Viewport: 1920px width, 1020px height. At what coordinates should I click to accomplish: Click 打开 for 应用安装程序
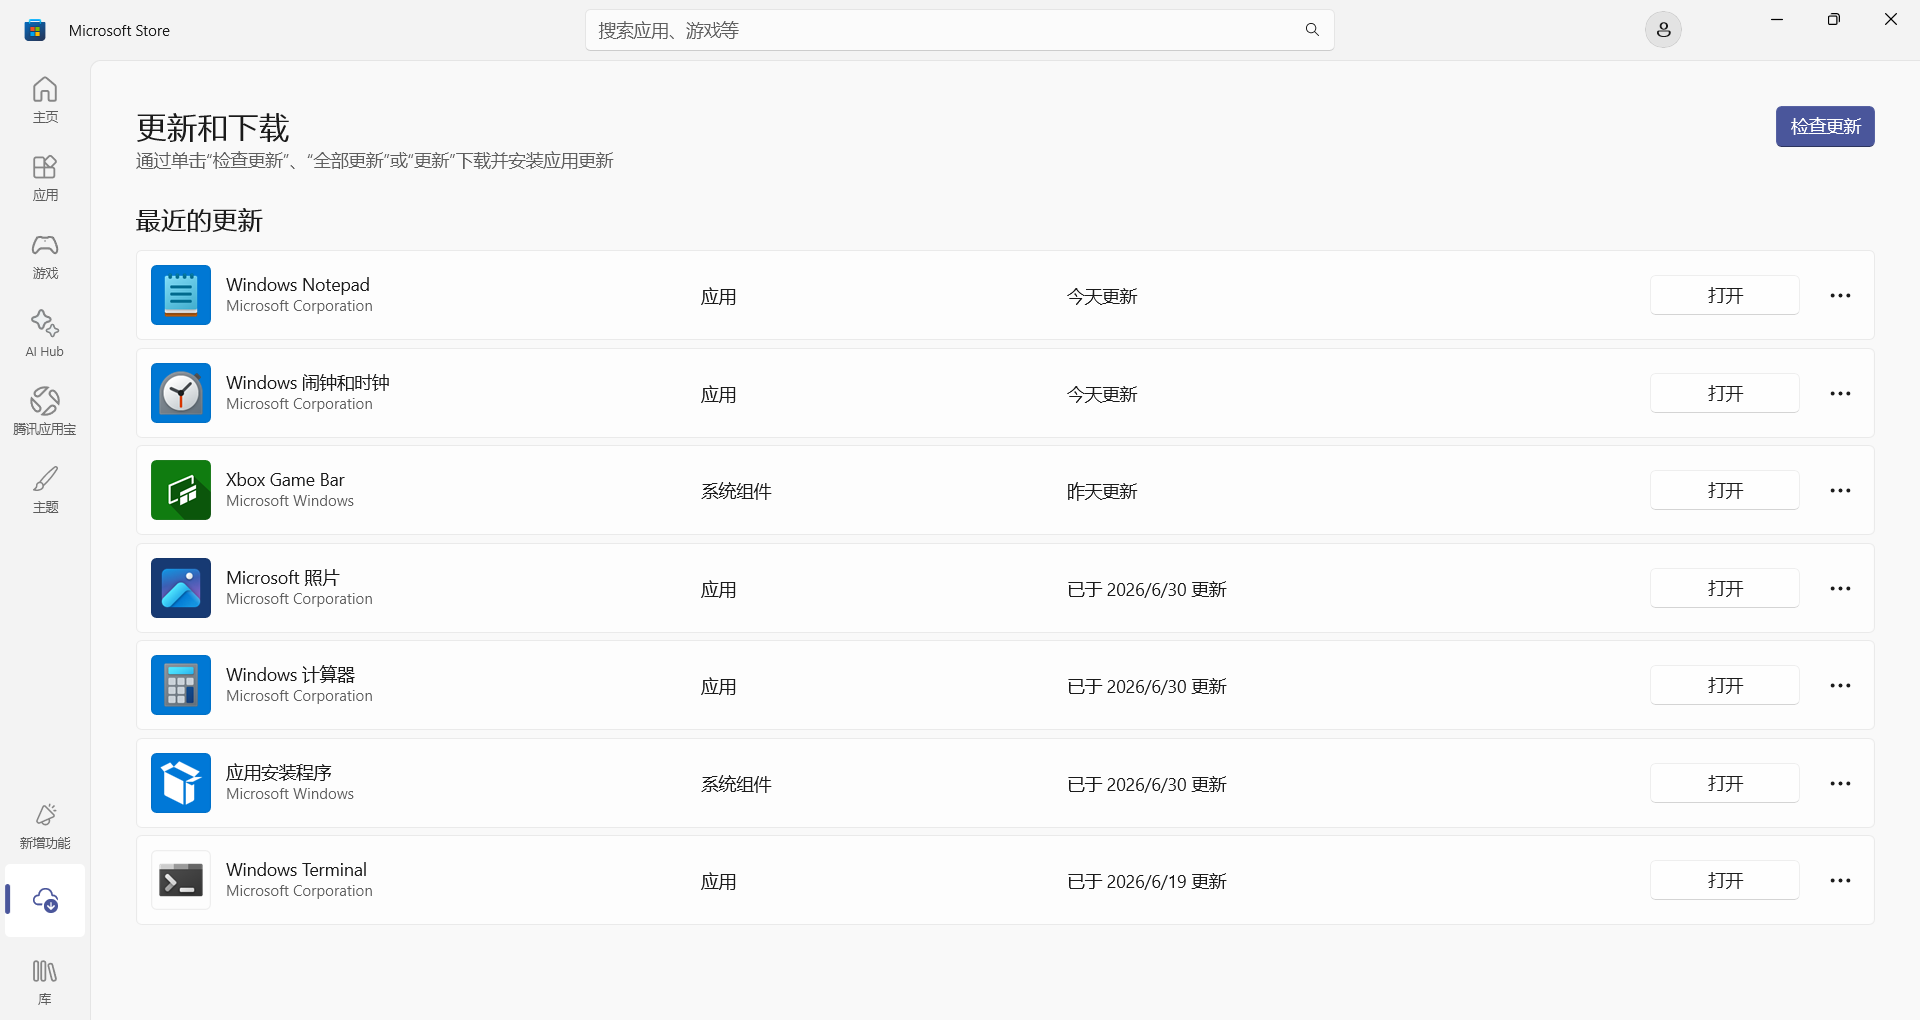coord(1725,783)
